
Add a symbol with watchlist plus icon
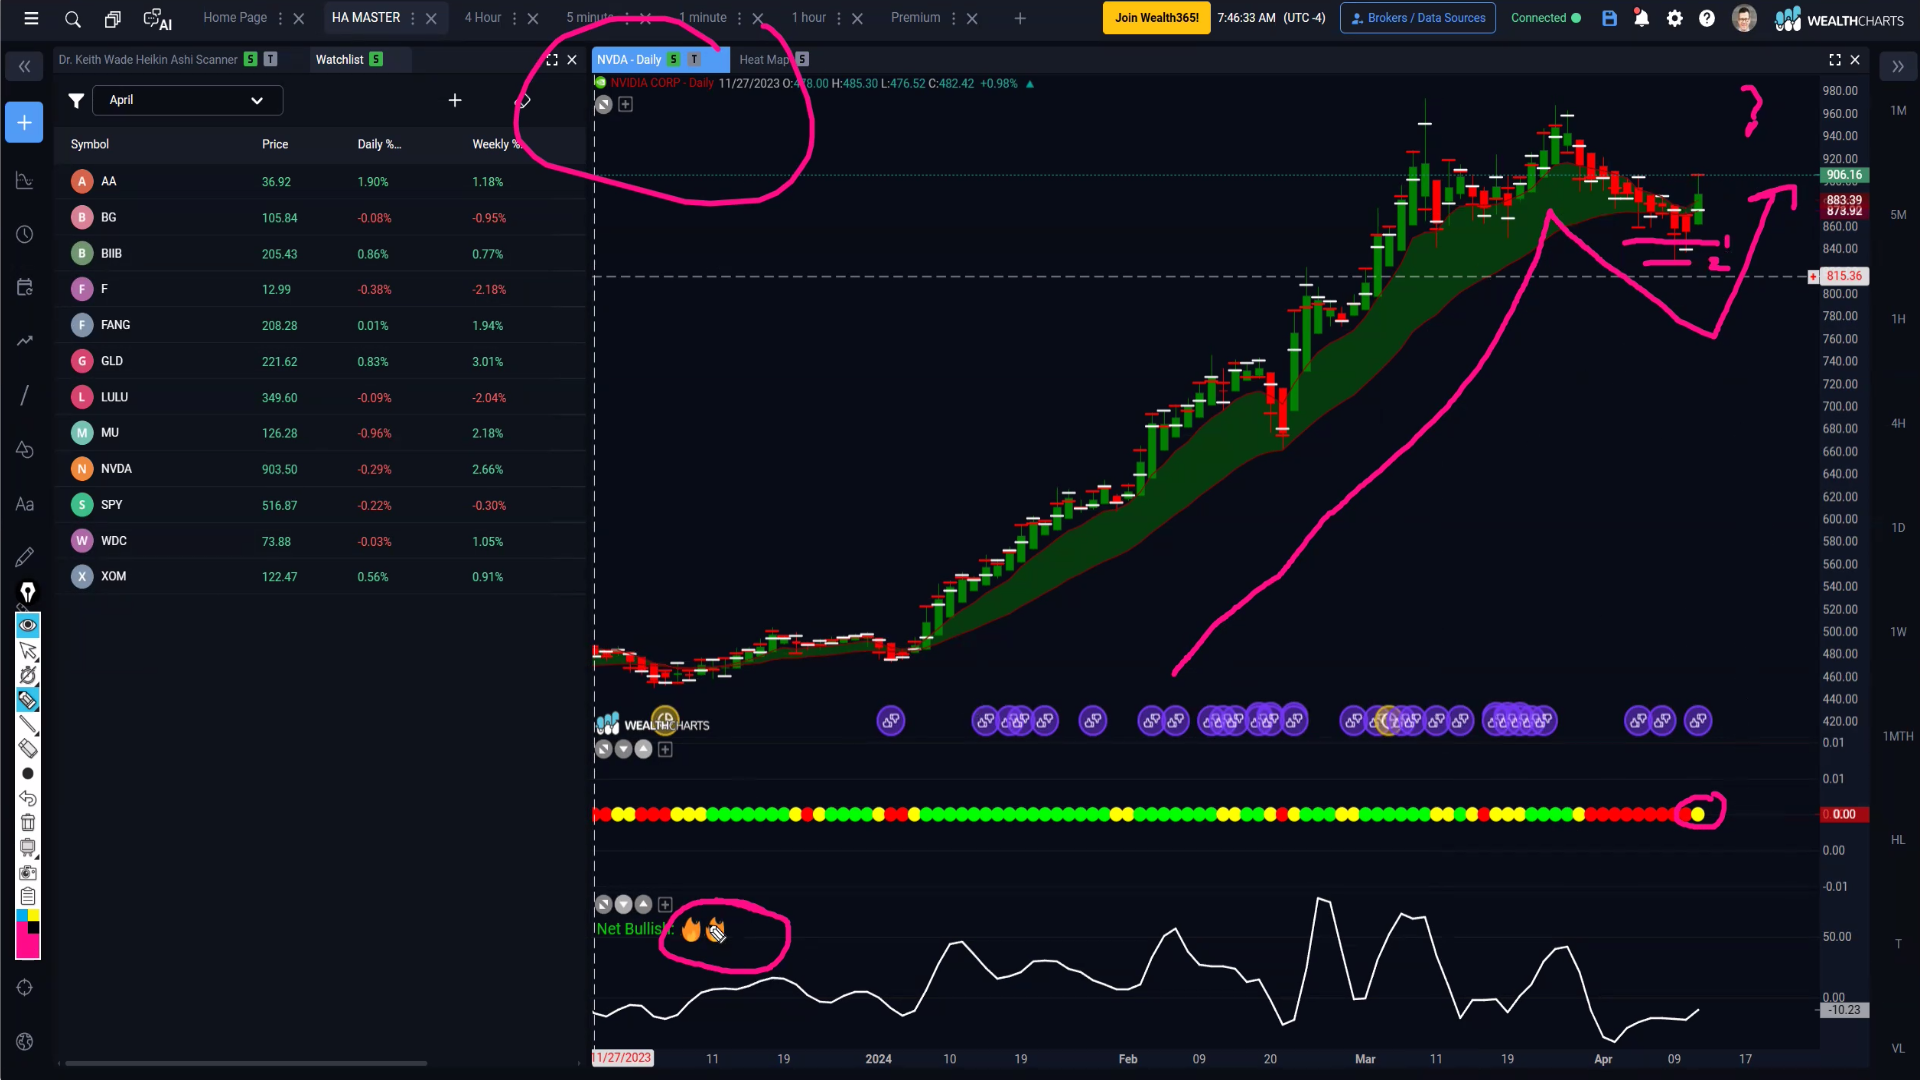pos(455,100)
